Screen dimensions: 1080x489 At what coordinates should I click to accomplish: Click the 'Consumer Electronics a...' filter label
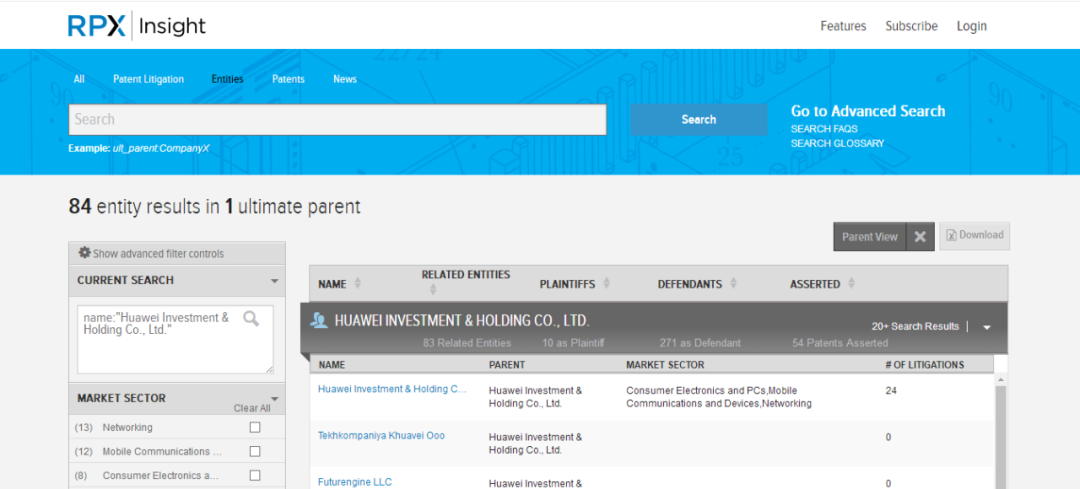160,476
